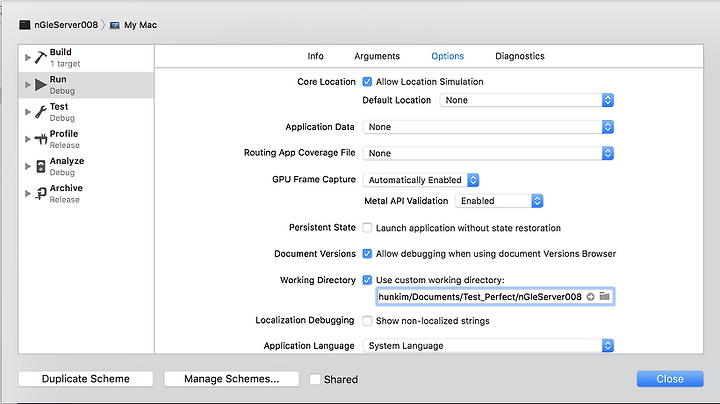Select the Build action row
This screenshot has width=720, height=404.
86,58
